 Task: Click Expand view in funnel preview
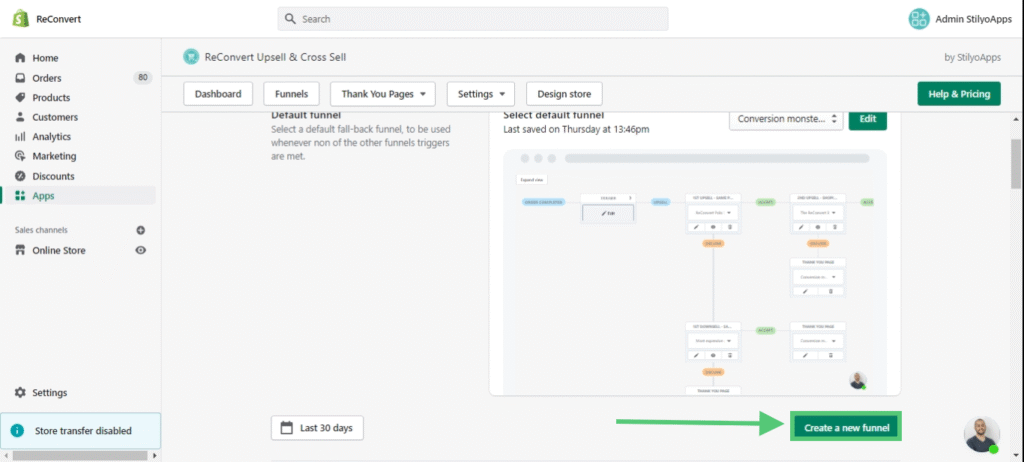[x=531, y=179]
